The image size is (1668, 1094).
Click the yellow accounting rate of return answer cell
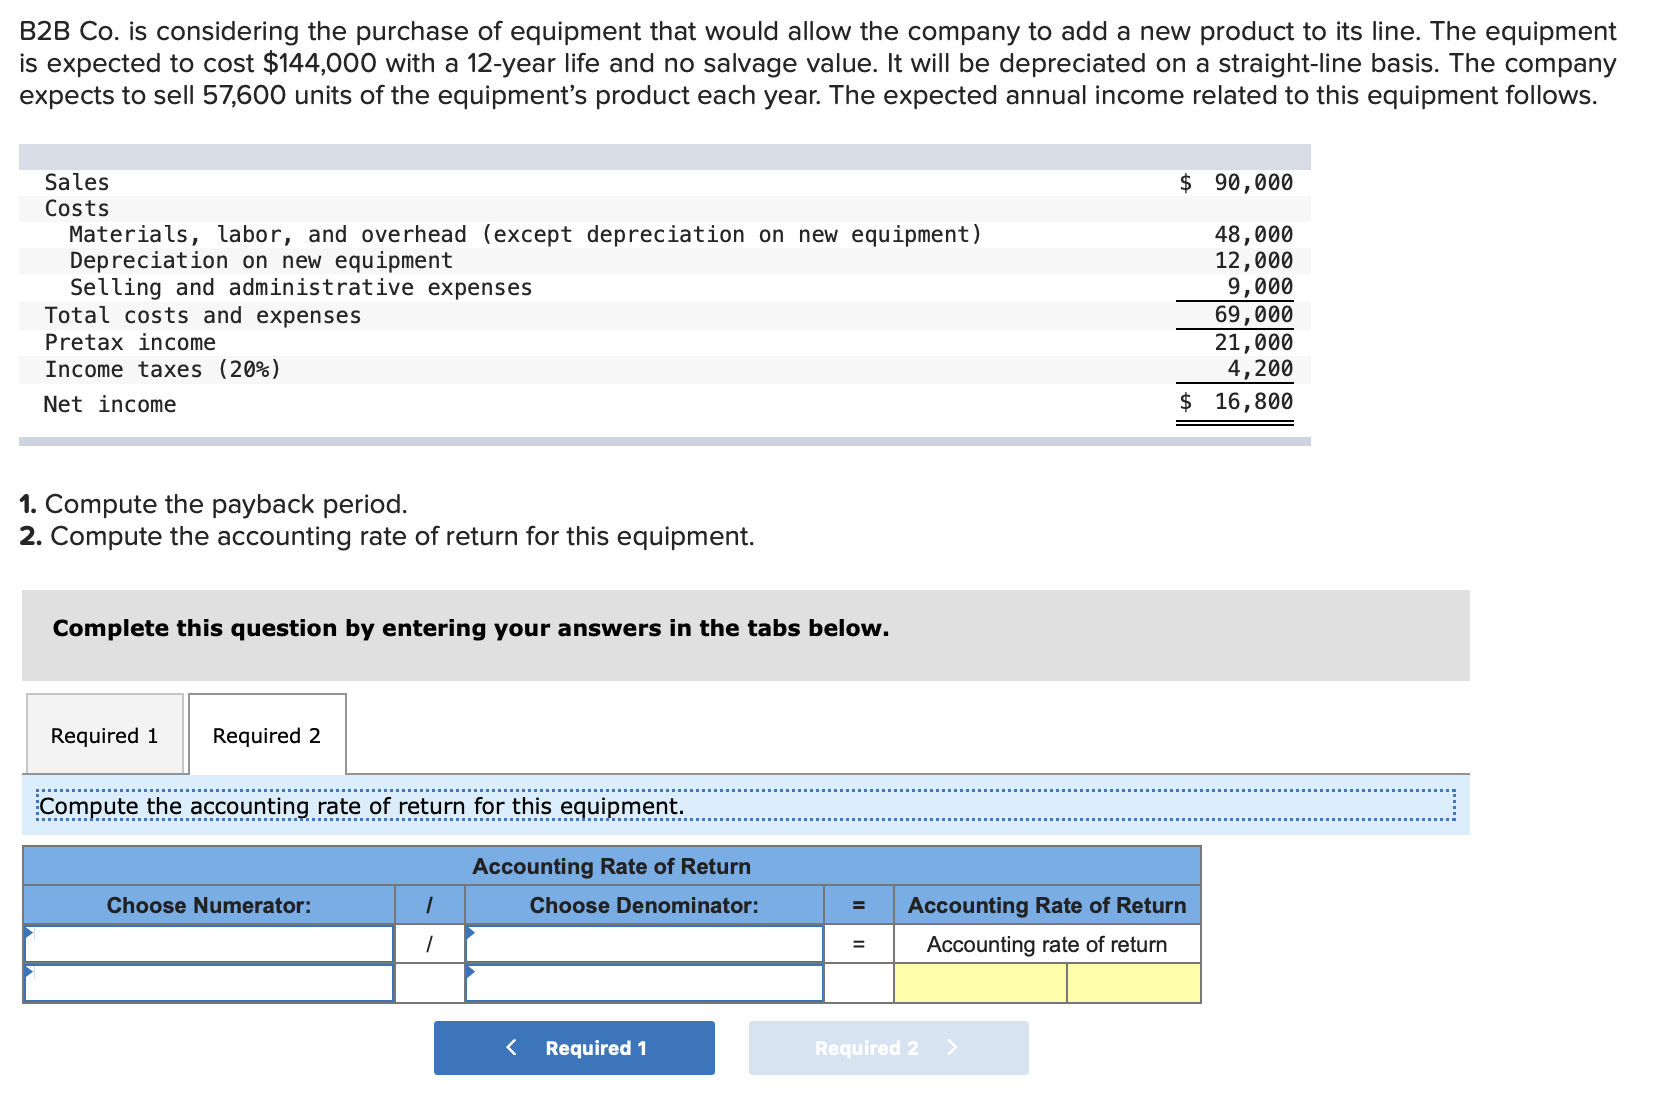[x=978, y=983]
